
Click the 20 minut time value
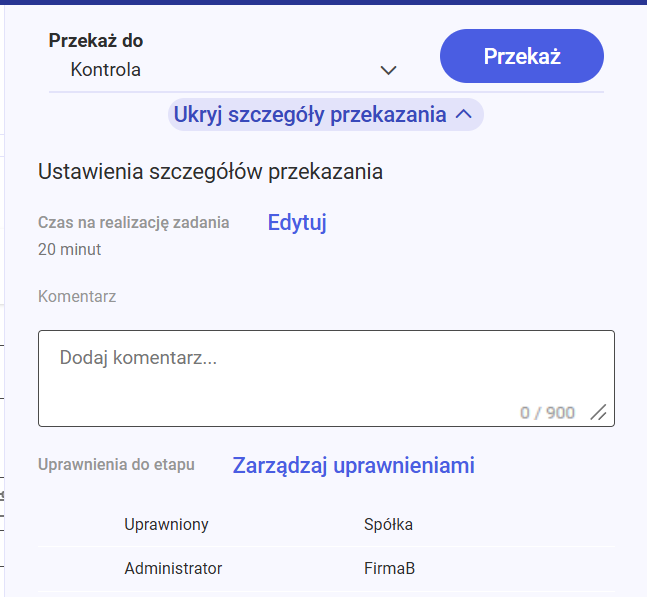coord(69,249)
